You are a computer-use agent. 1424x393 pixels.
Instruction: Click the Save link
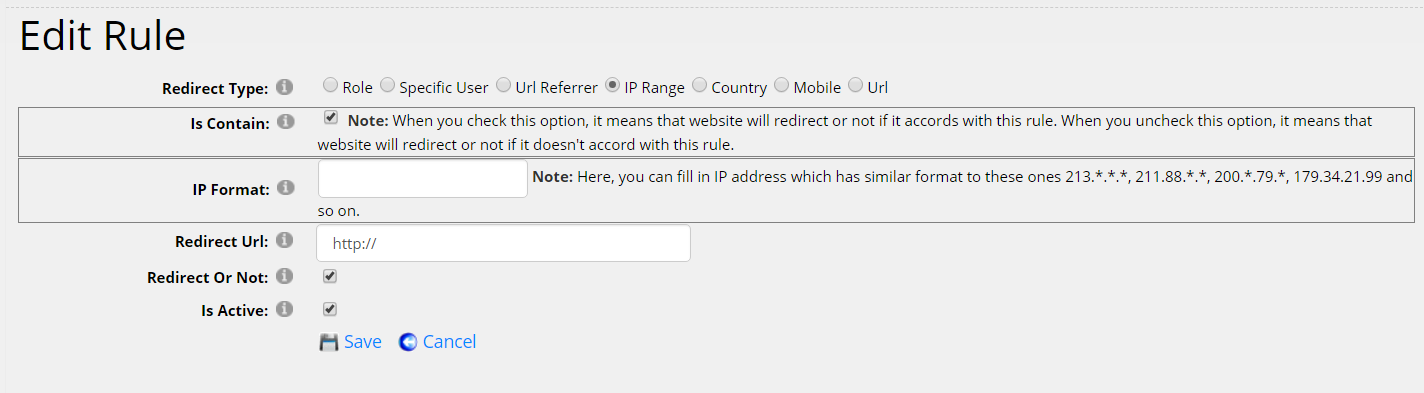[x=363, y=342]
